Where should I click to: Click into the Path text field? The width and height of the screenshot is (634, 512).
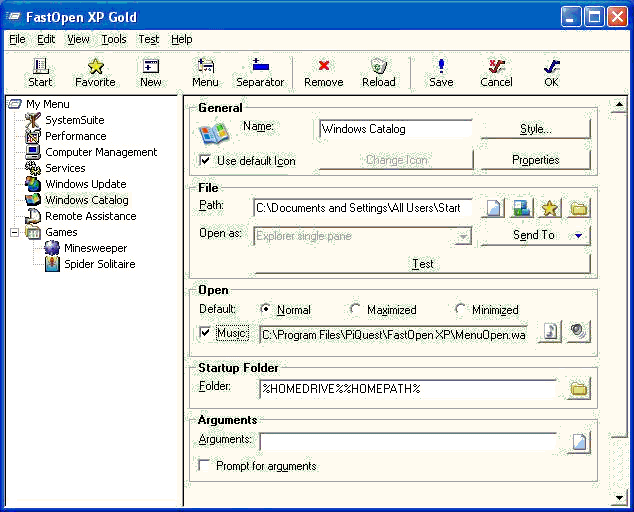pyautogui.click(x=362, y=208)
